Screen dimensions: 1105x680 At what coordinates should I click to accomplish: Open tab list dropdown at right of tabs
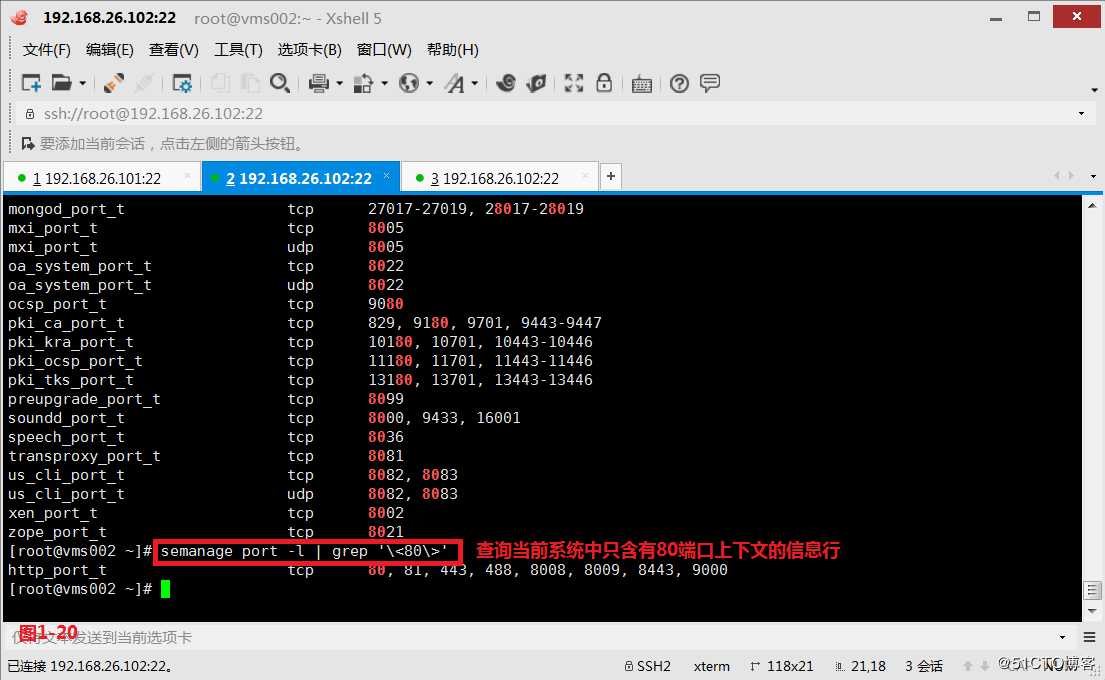[x=1093, y=176]
